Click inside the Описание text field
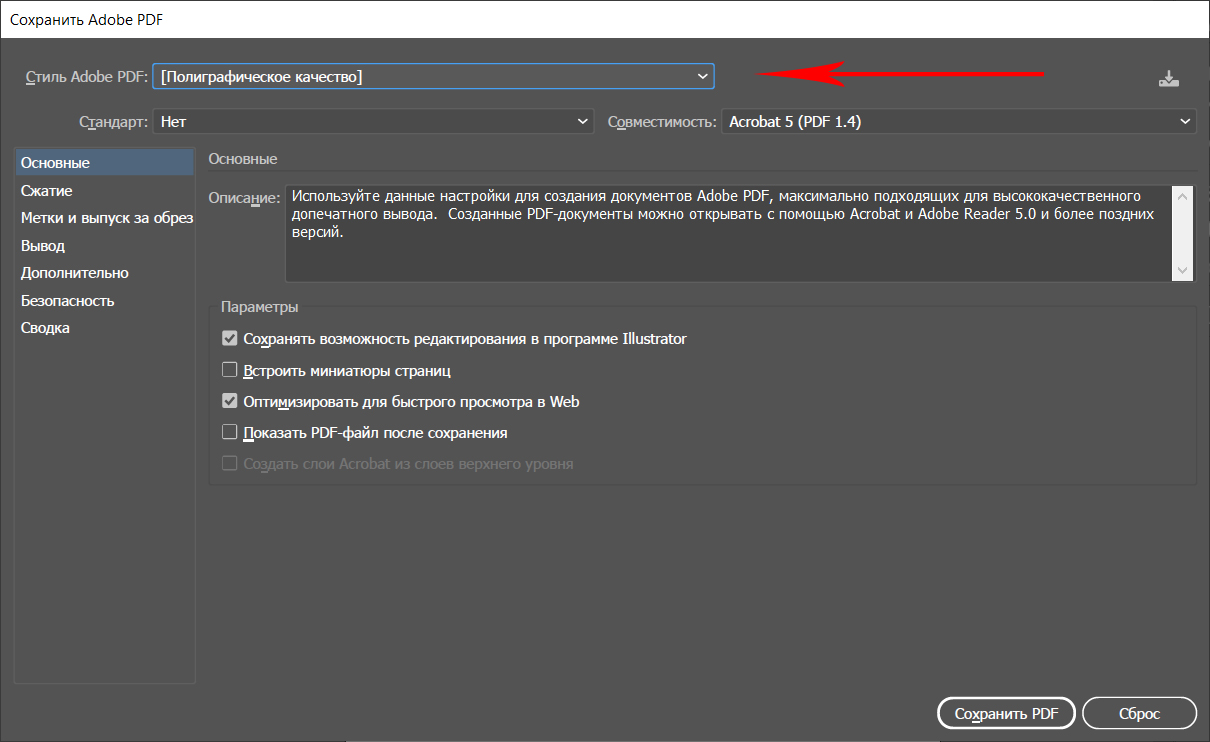The width and height of the screenshot is (1210, 742). pyautogui.click(x=729, y=233)
